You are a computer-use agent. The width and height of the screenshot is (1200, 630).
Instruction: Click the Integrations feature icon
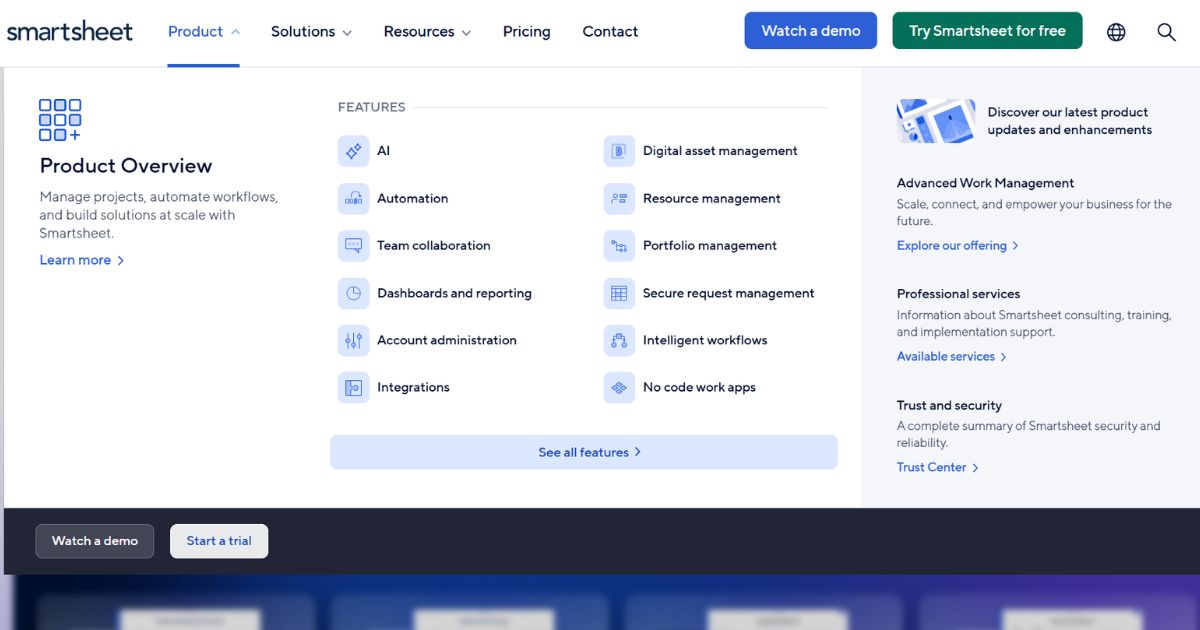tap(353, 388)
